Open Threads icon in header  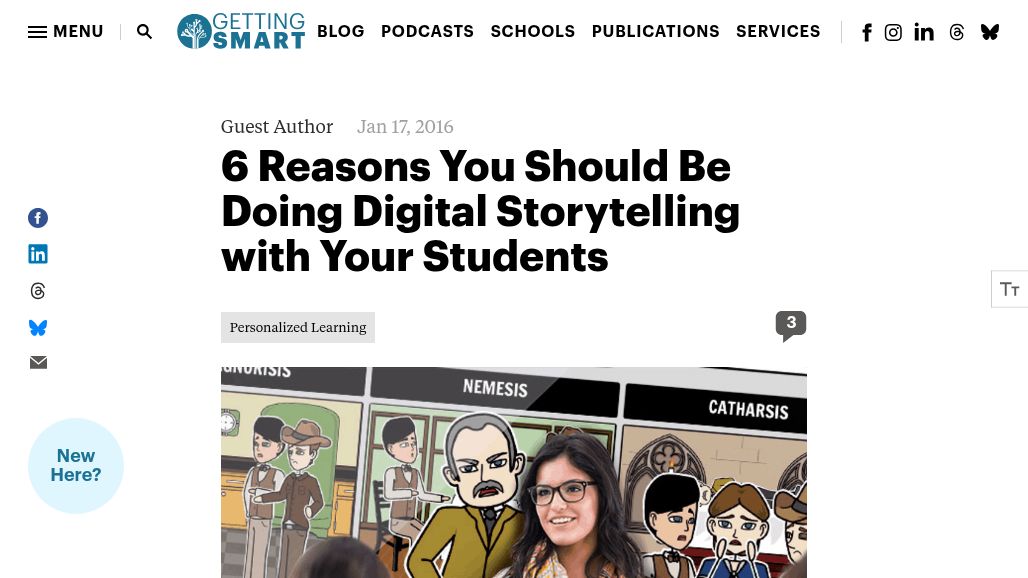tap(957, 32)
